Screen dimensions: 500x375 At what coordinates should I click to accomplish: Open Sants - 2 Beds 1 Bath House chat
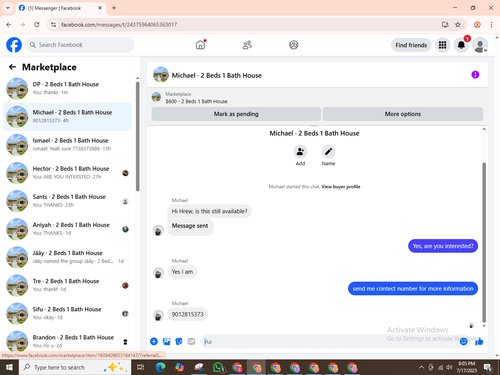pyautogui.click(x=67, y=201)
